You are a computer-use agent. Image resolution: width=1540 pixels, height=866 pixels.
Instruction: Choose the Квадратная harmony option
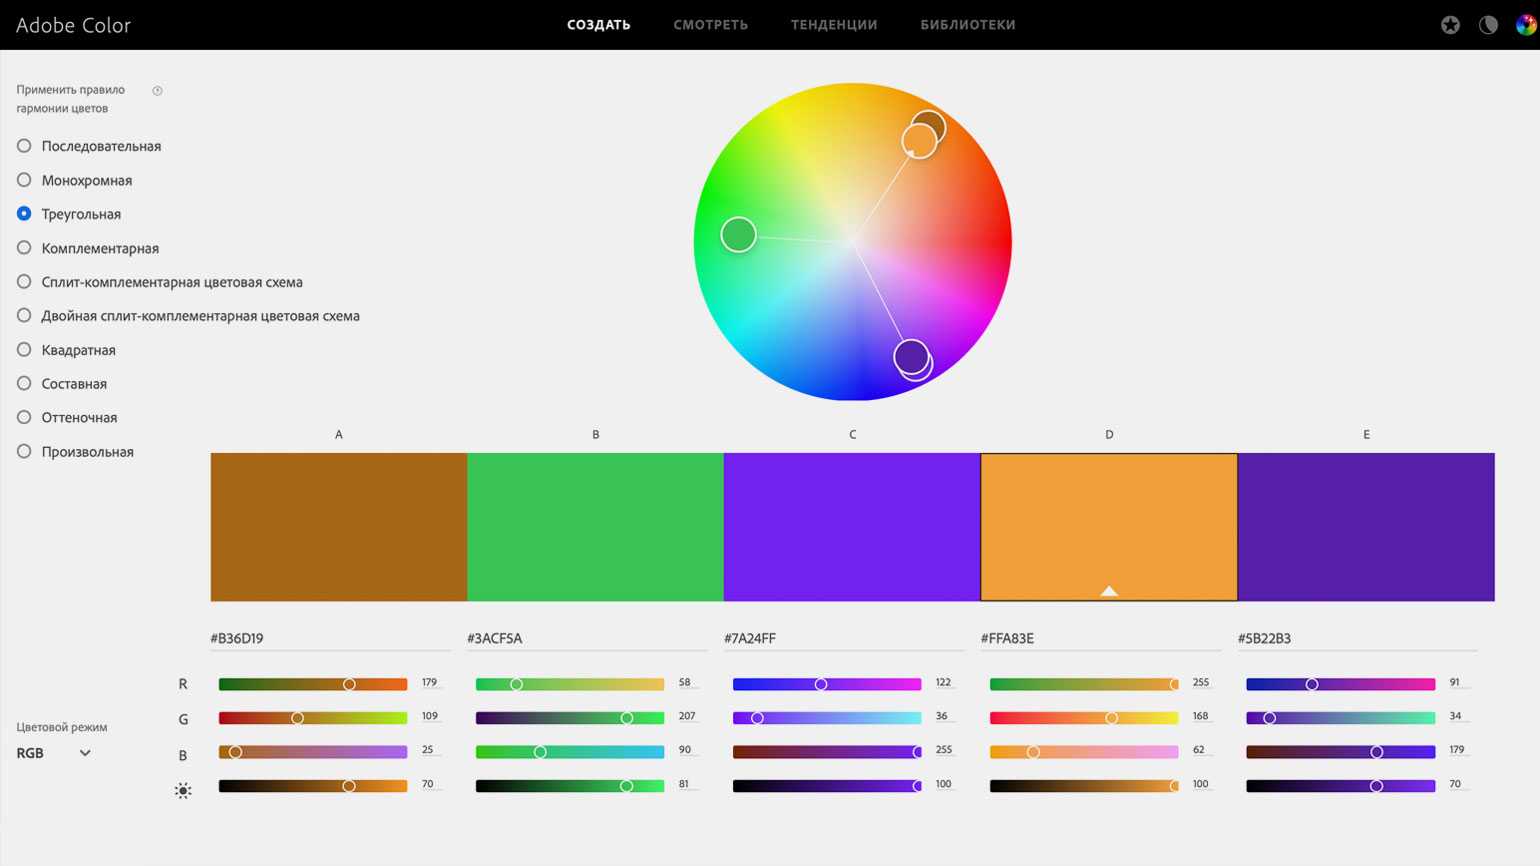coord(24,350)
